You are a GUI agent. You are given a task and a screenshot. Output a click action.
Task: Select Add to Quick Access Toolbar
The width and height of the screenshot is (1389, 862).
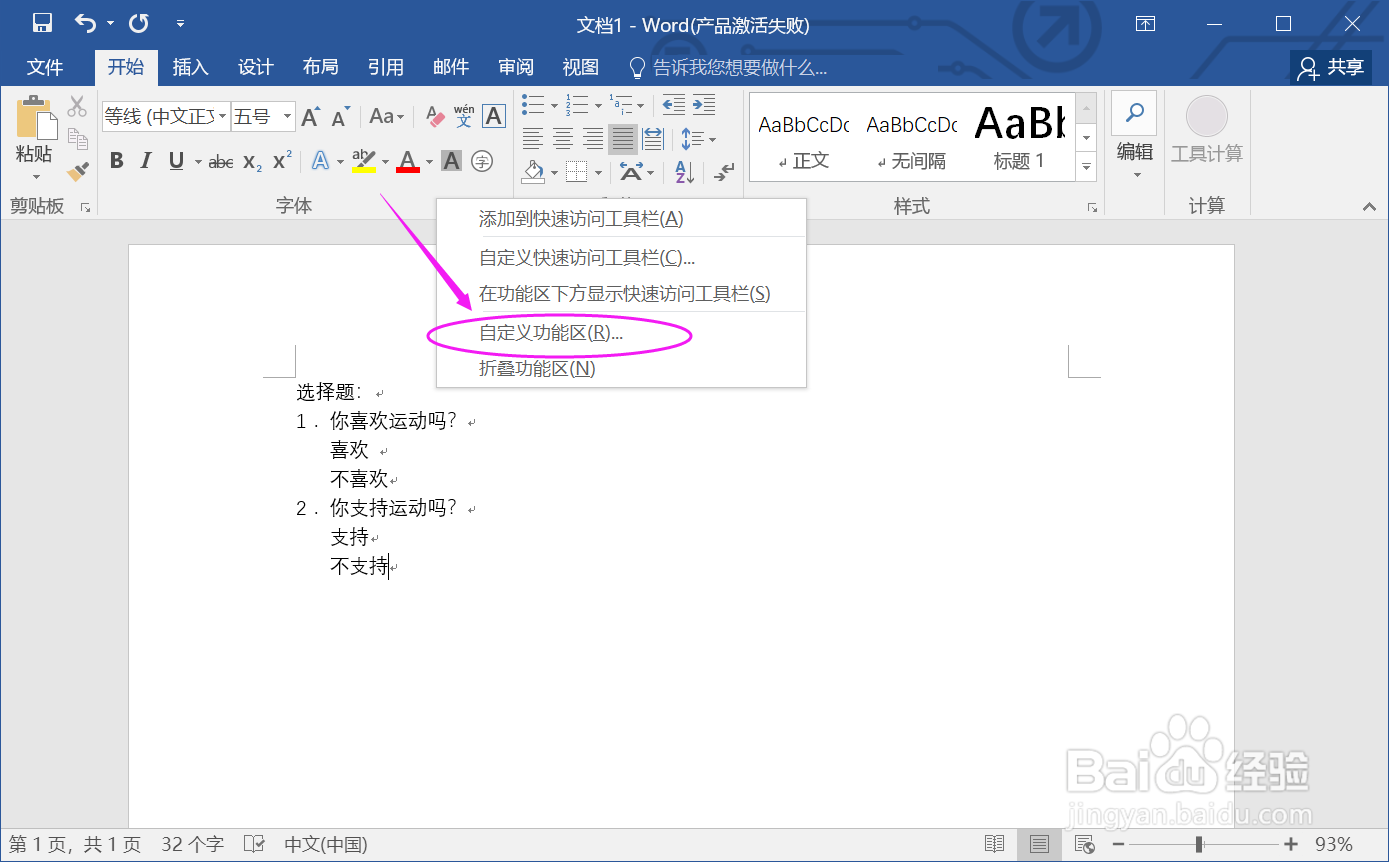[622, 219]
